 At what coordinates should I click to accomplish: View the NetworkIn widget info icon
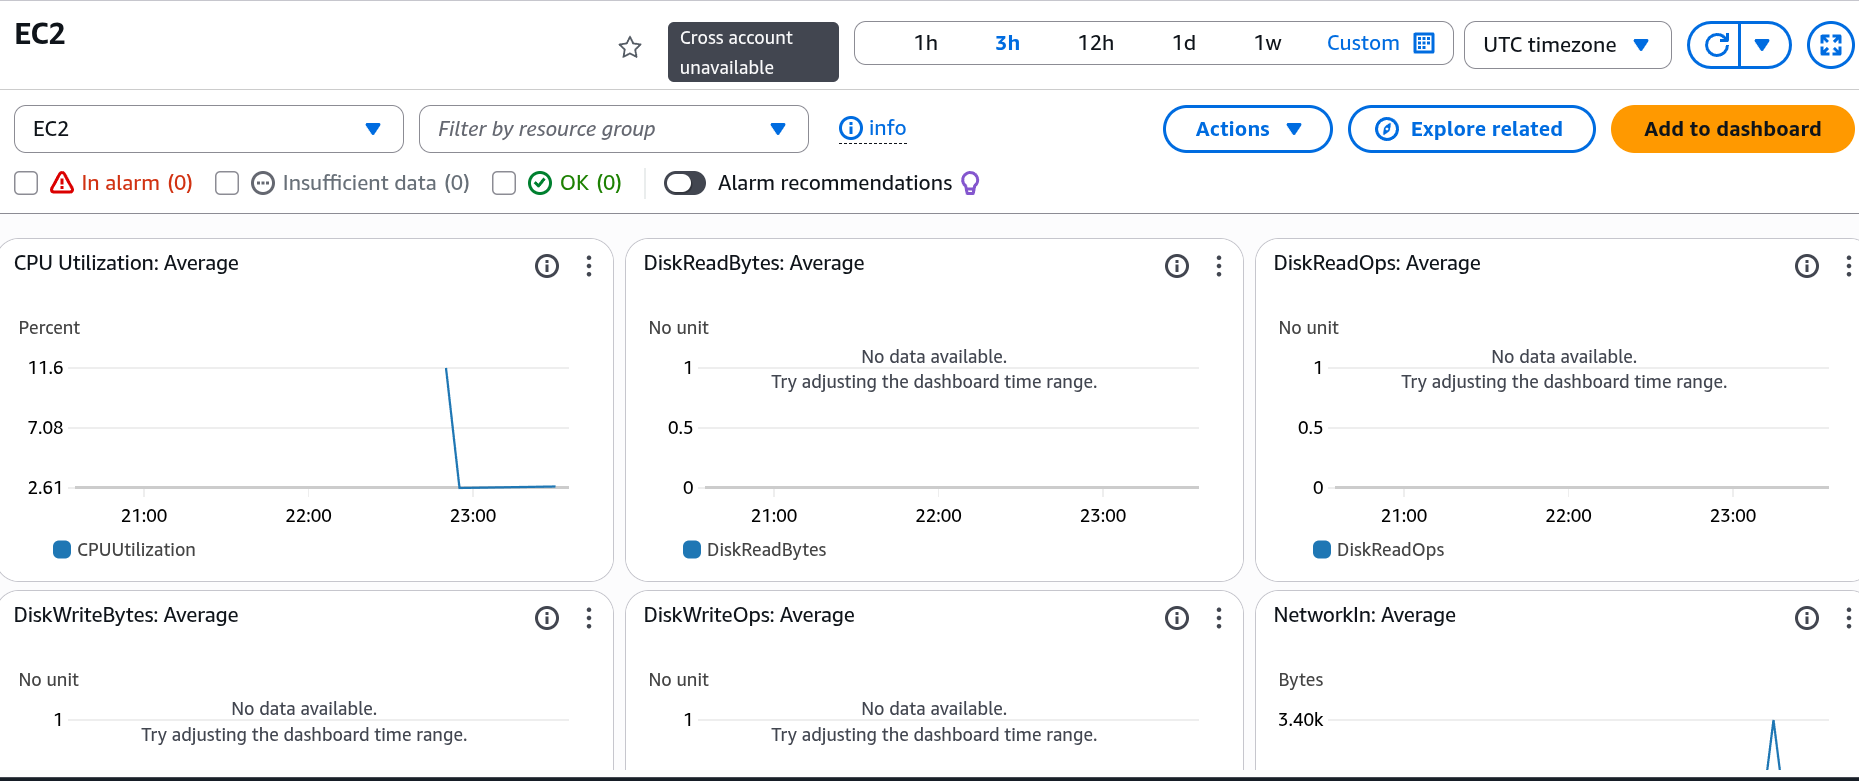coord(1807,618)
